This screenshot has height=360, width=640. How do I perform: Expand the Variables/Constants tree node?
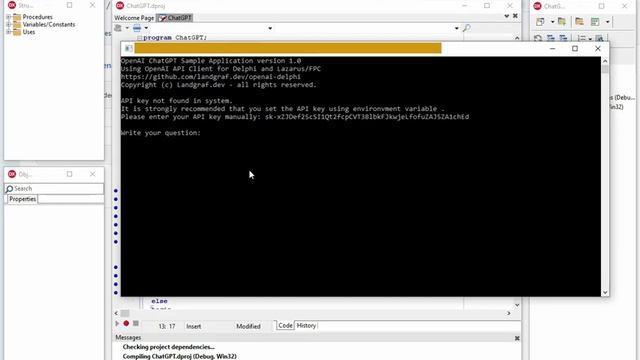[8, 24]
